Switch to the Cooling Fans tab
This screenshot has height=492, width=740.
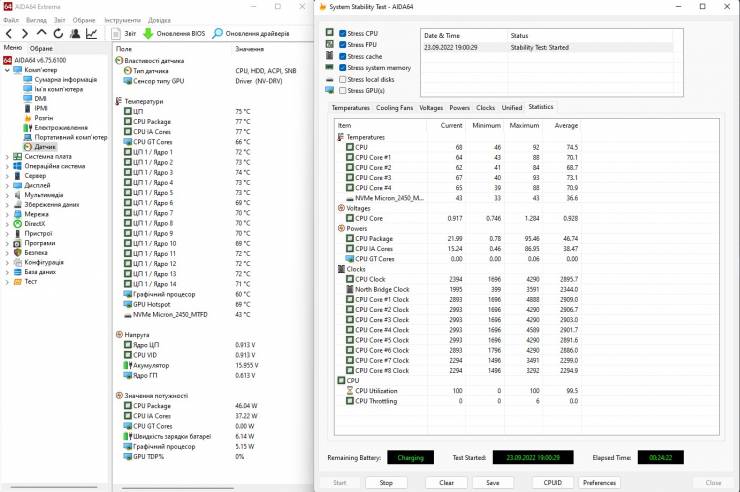coord(395,108)
